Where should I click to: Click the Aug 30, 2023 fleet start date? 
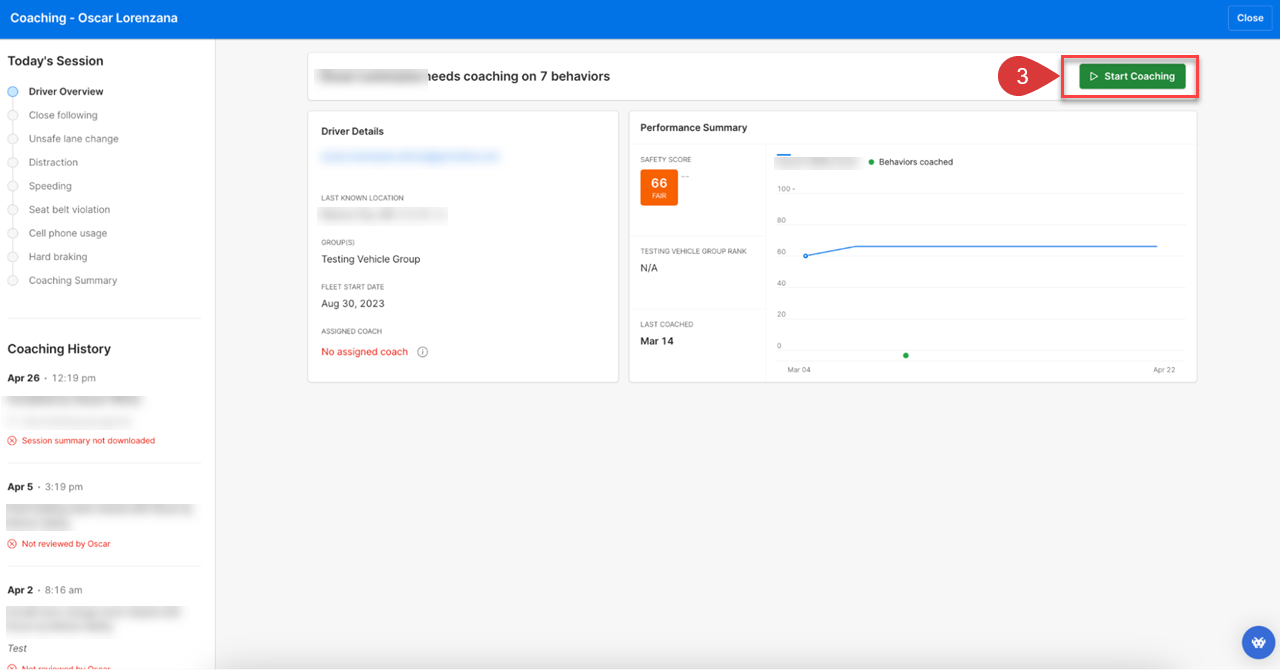pos(353,304)
